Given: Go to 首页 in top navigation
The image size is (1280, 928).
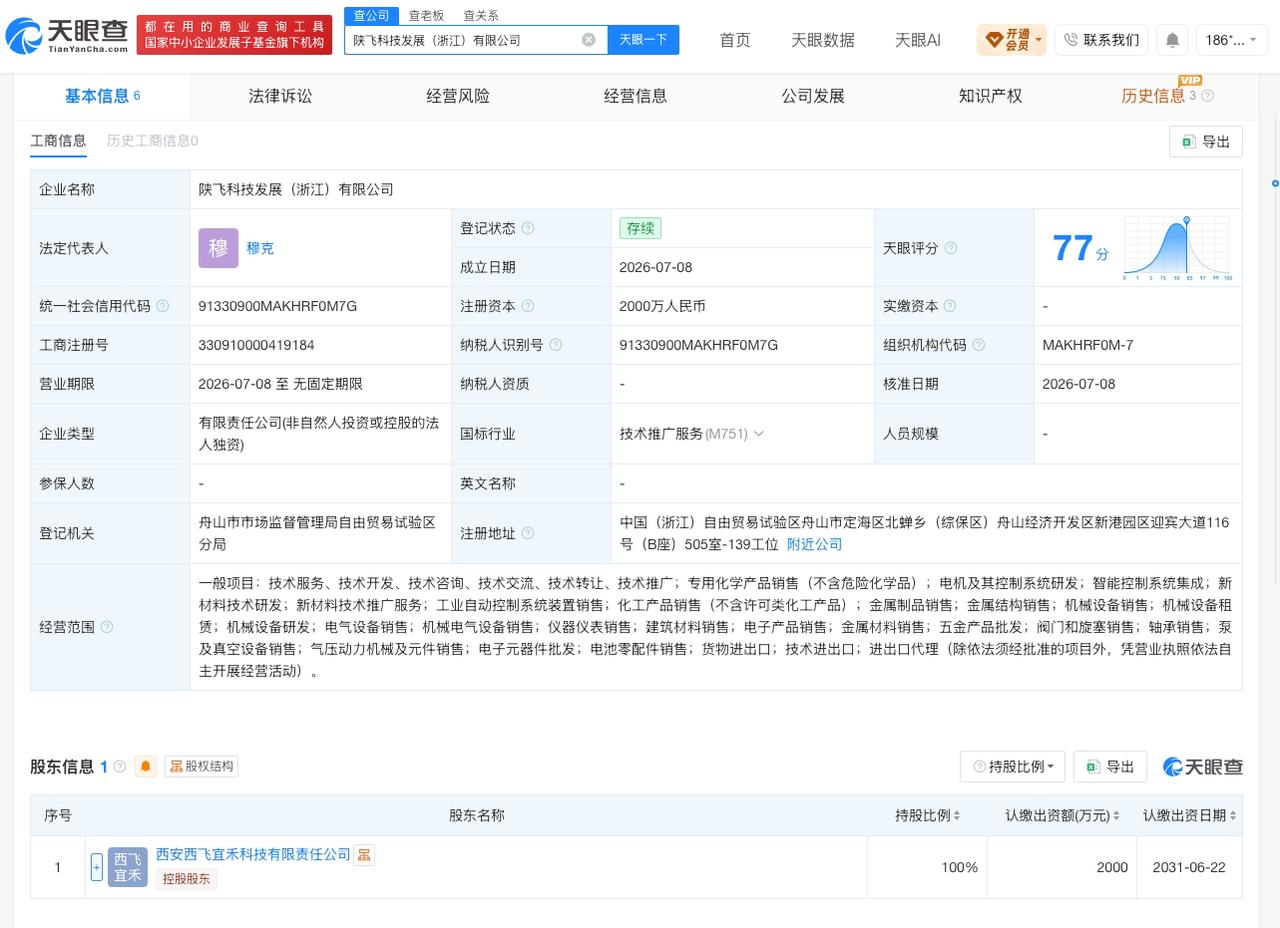Looking at the screenshot, I should pyautogui.click(x=735, y=40).
